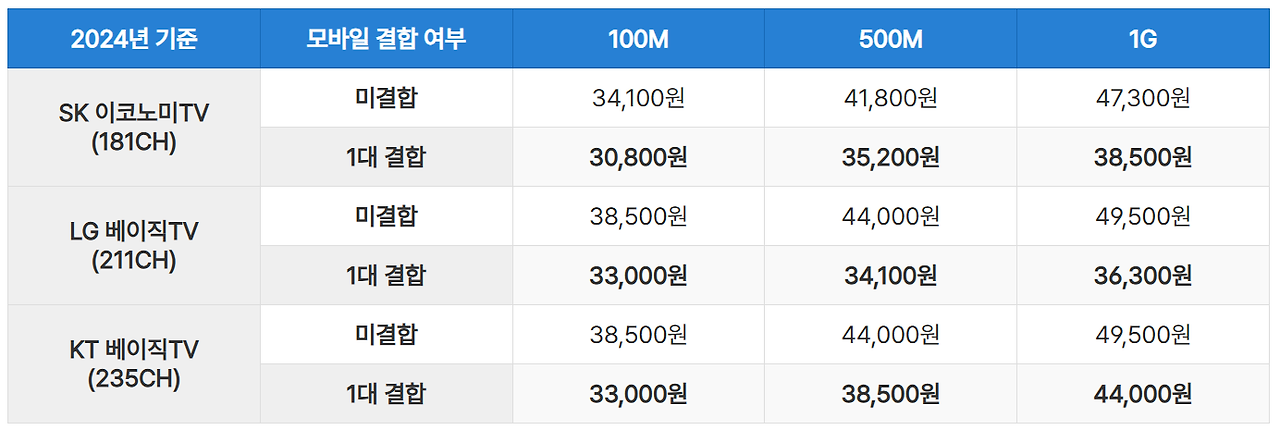
Task: Click the 100M column header
Action: tap(639, 40)
